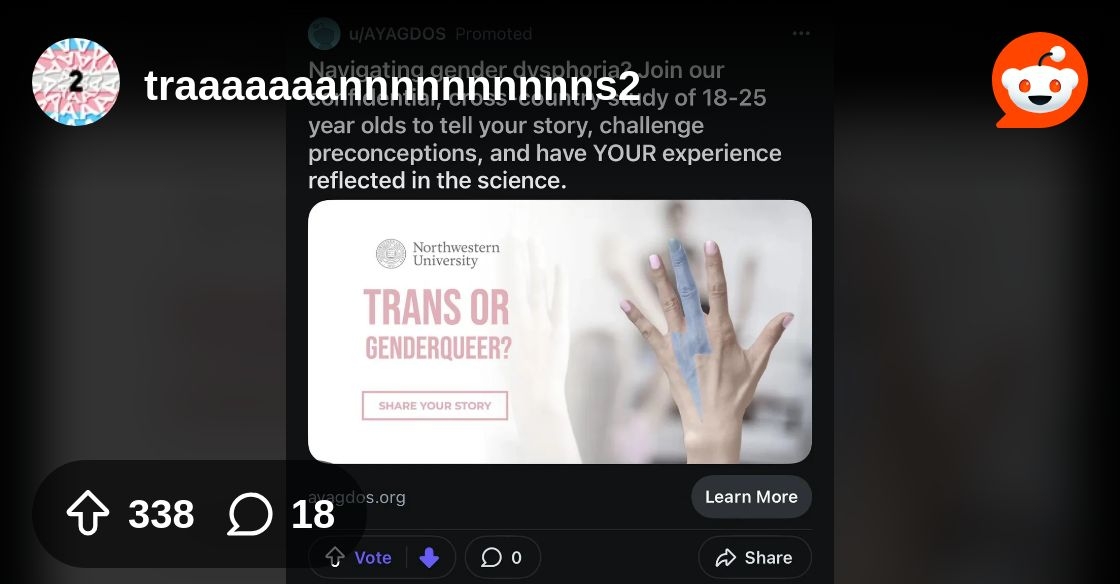
Task: Click the subreddit avatar with number 2
Action: [76, 82]
